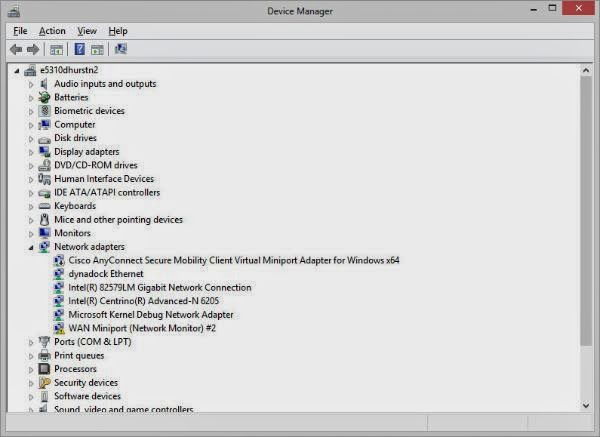Expand the Computer node
Image resolution: width=600 pixels, height=437 pixels.
click(31, 125)
